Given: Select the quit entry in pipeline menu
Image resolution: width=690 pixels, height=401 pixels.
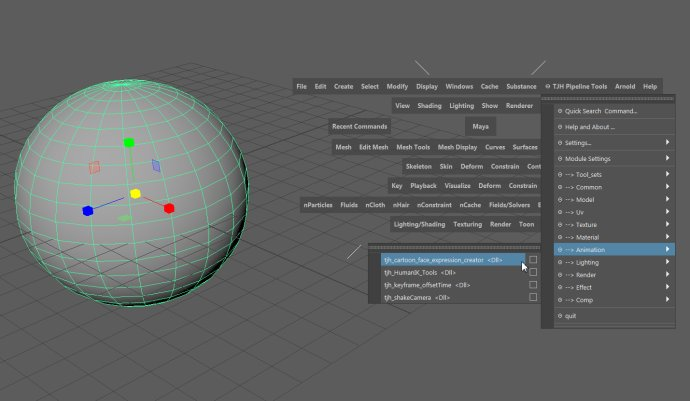Looking at the screenshot, I should (x=614, y=316).
